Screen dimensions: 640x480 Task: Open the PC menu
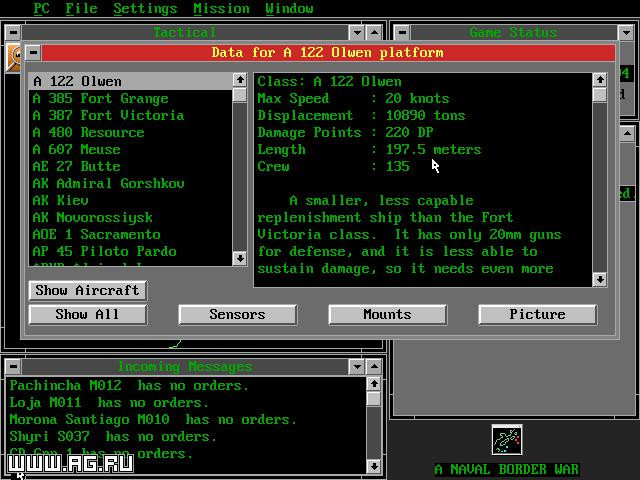41,8
